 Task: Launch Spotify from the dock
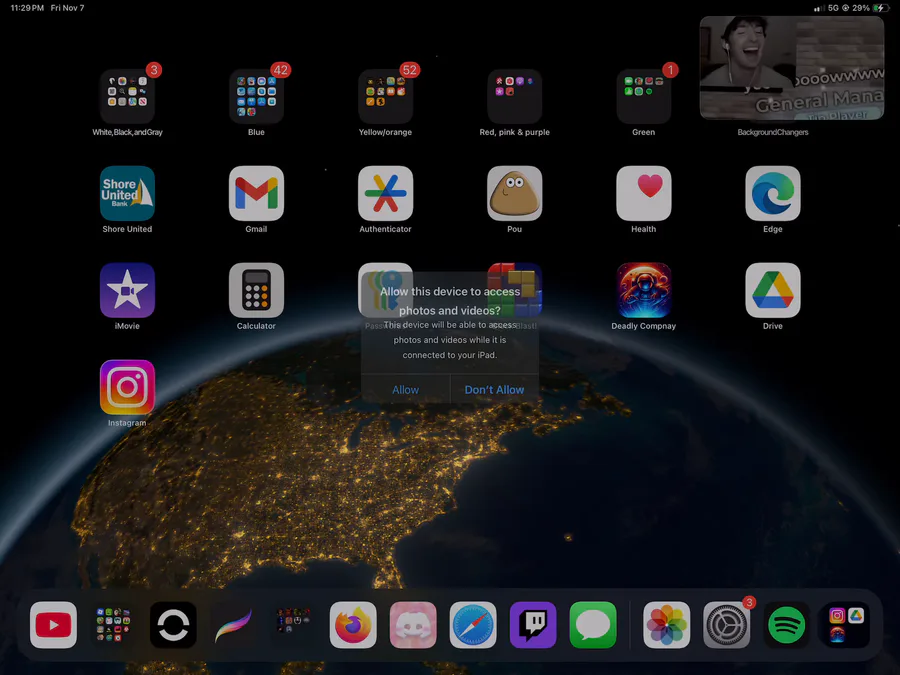pyautogui.click(x=786, y=625)
